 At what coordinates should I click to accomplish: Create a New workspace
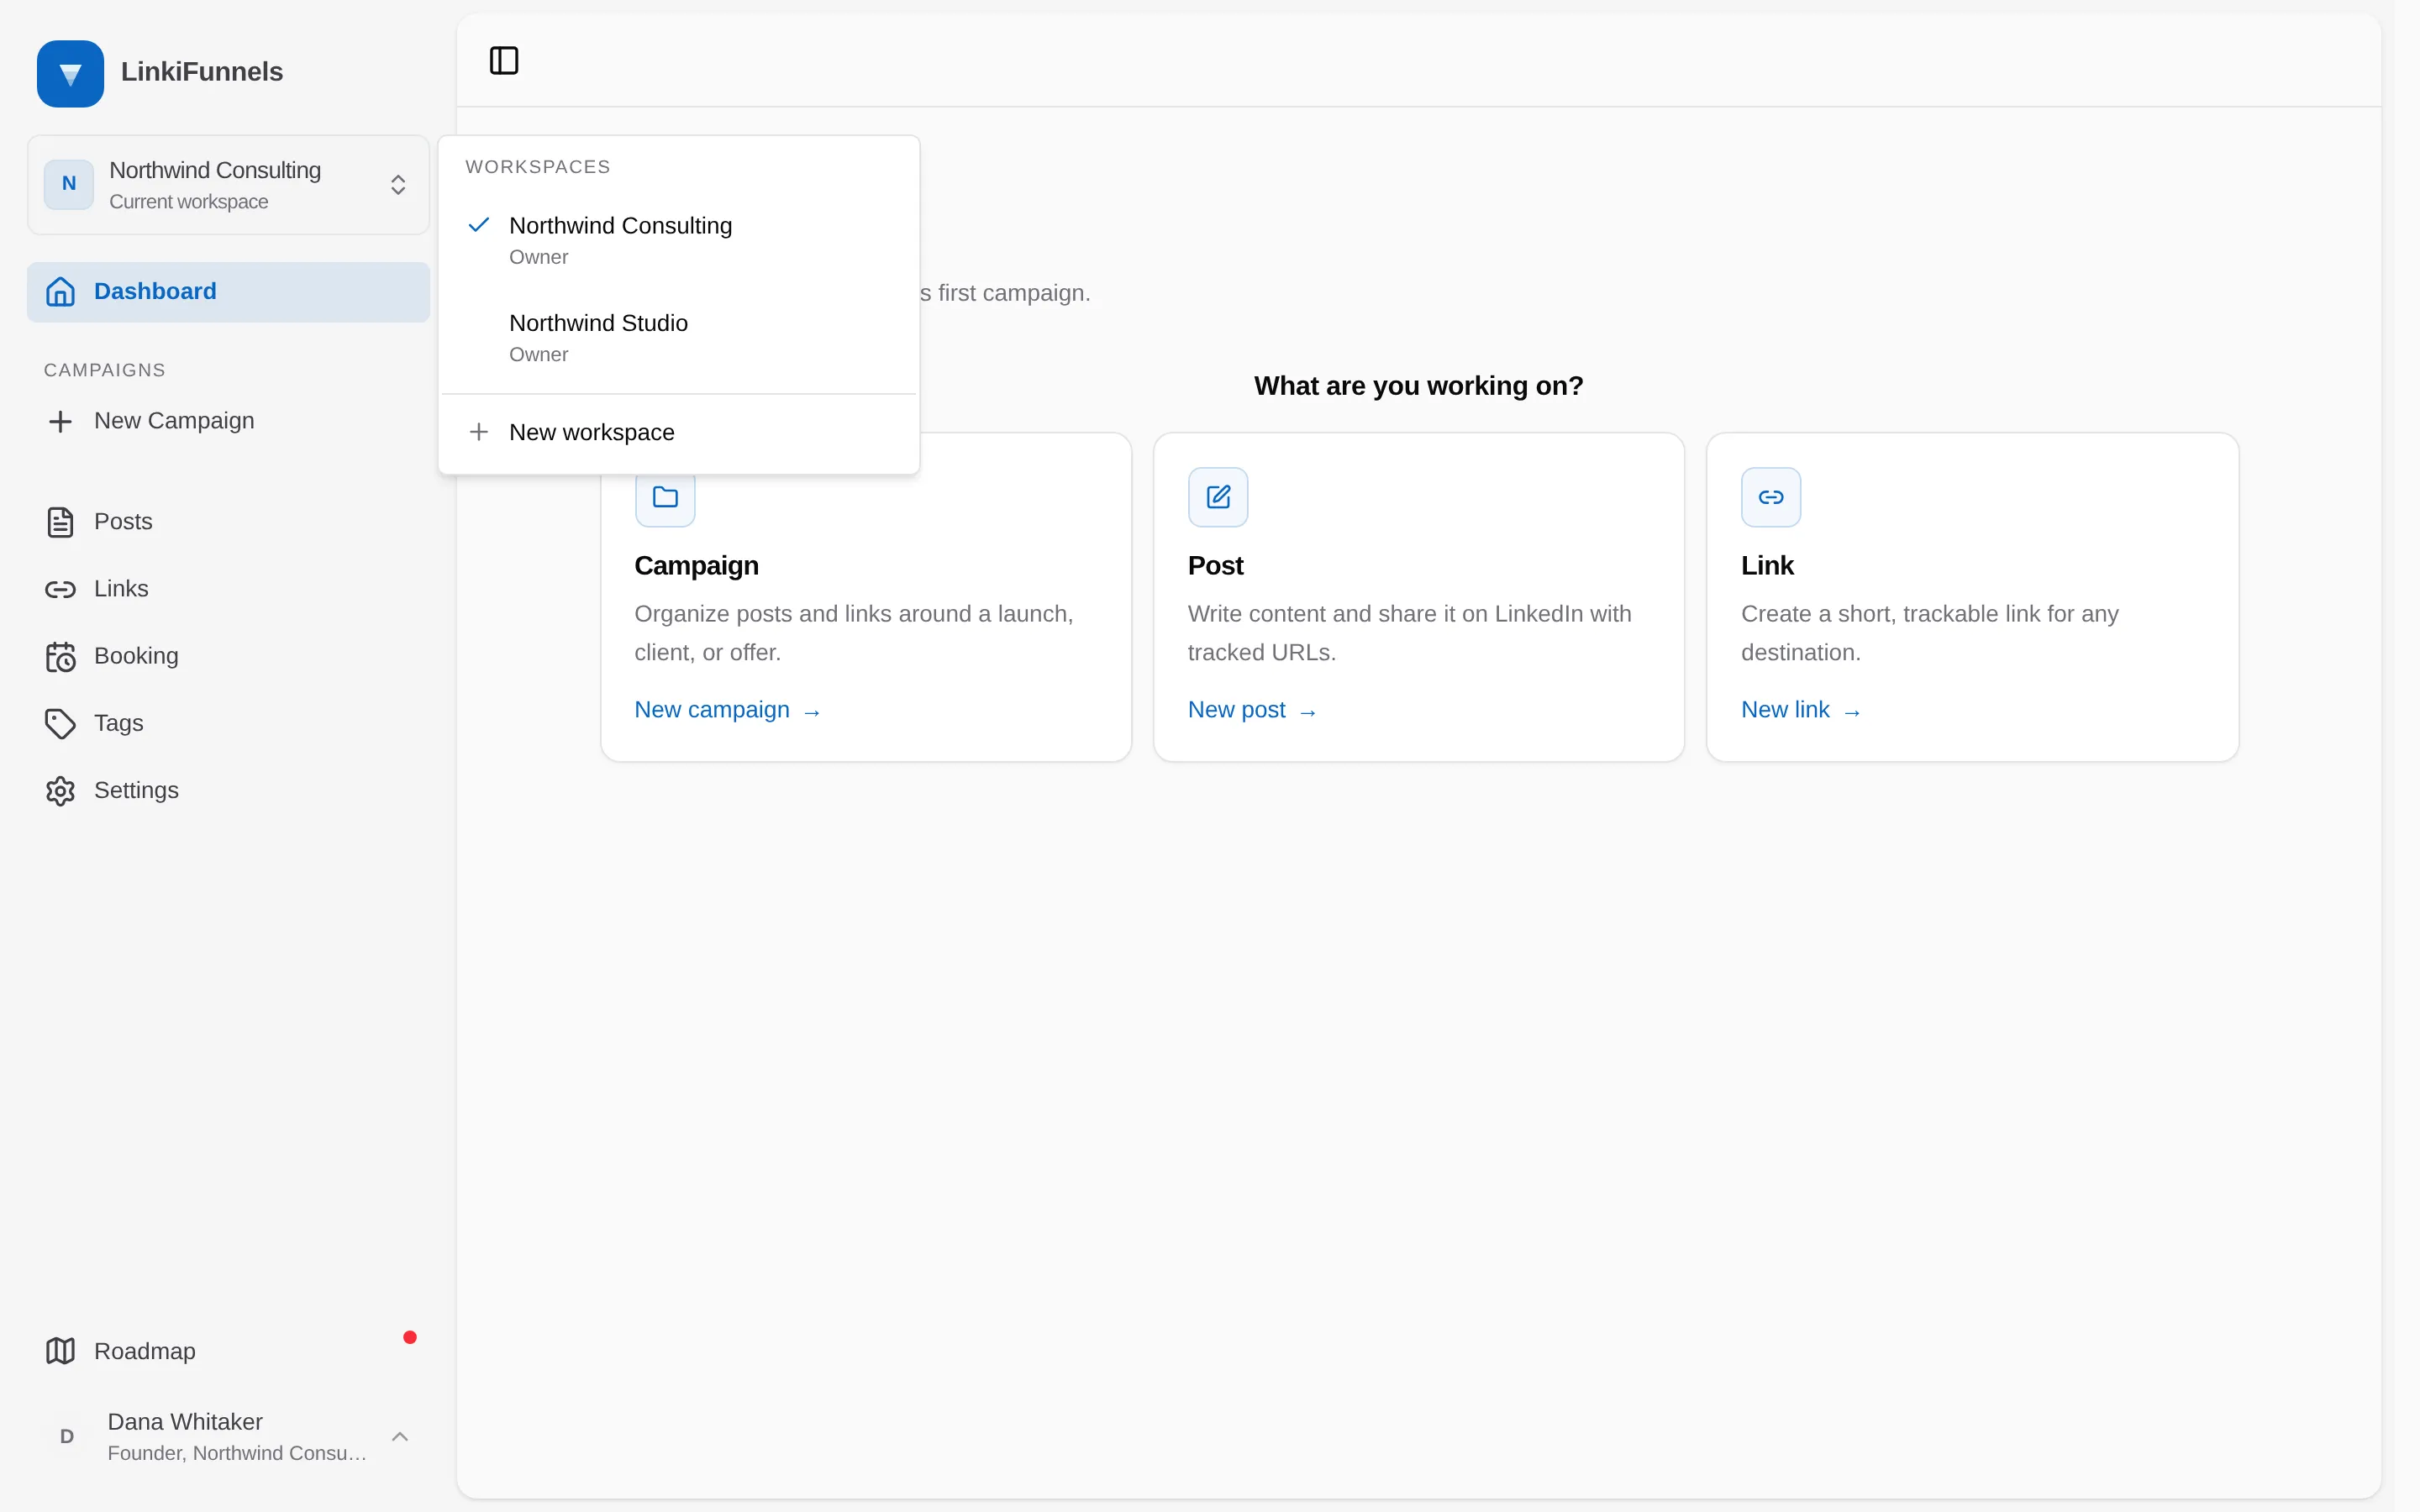679,432
